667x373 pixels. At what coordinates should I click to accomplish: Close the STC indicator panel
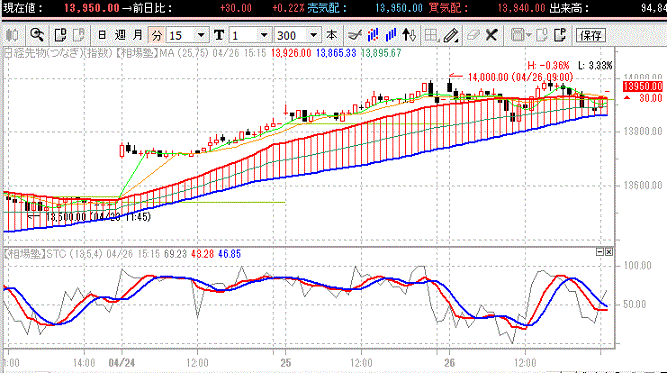click(x=609, y=252)
